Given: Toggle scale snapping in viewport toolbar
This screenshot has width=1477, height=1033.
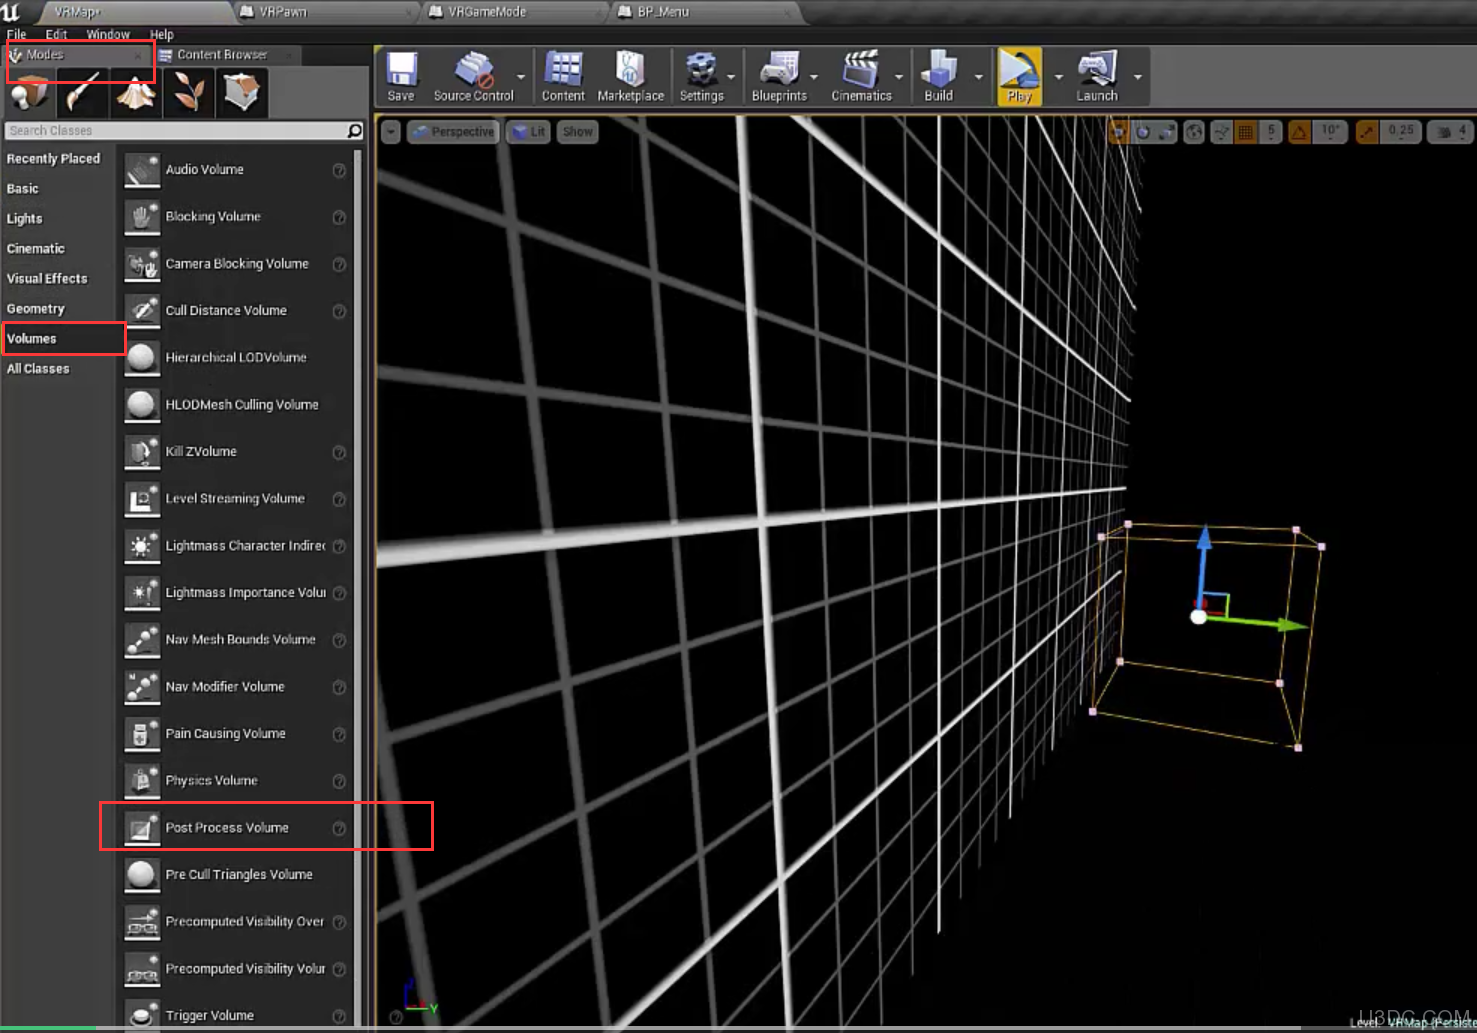Looking at the screenshot, I should point(1367,132).
